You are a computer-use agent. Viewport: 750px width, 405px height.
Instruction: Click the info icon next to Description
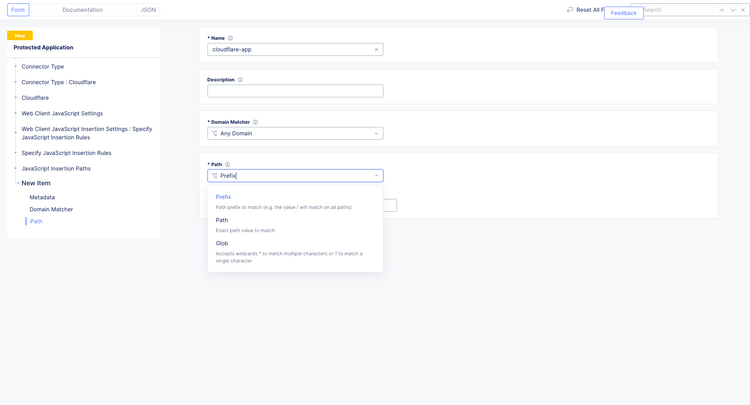[x=240, y=80]
